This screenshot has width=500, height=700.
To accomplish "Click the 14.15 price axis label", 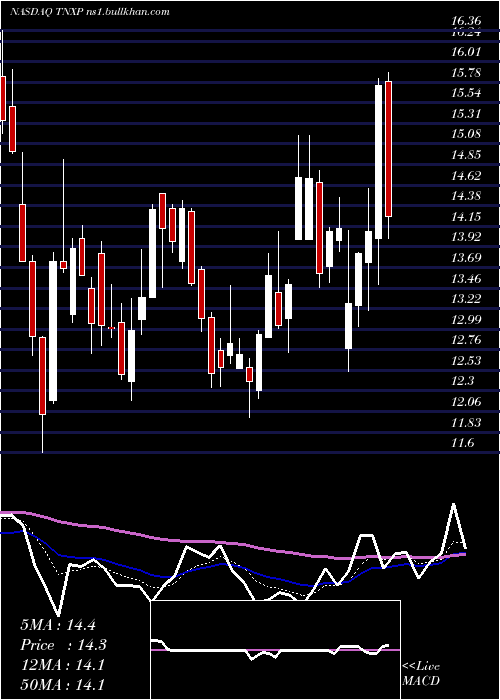I will click(466, 217).
